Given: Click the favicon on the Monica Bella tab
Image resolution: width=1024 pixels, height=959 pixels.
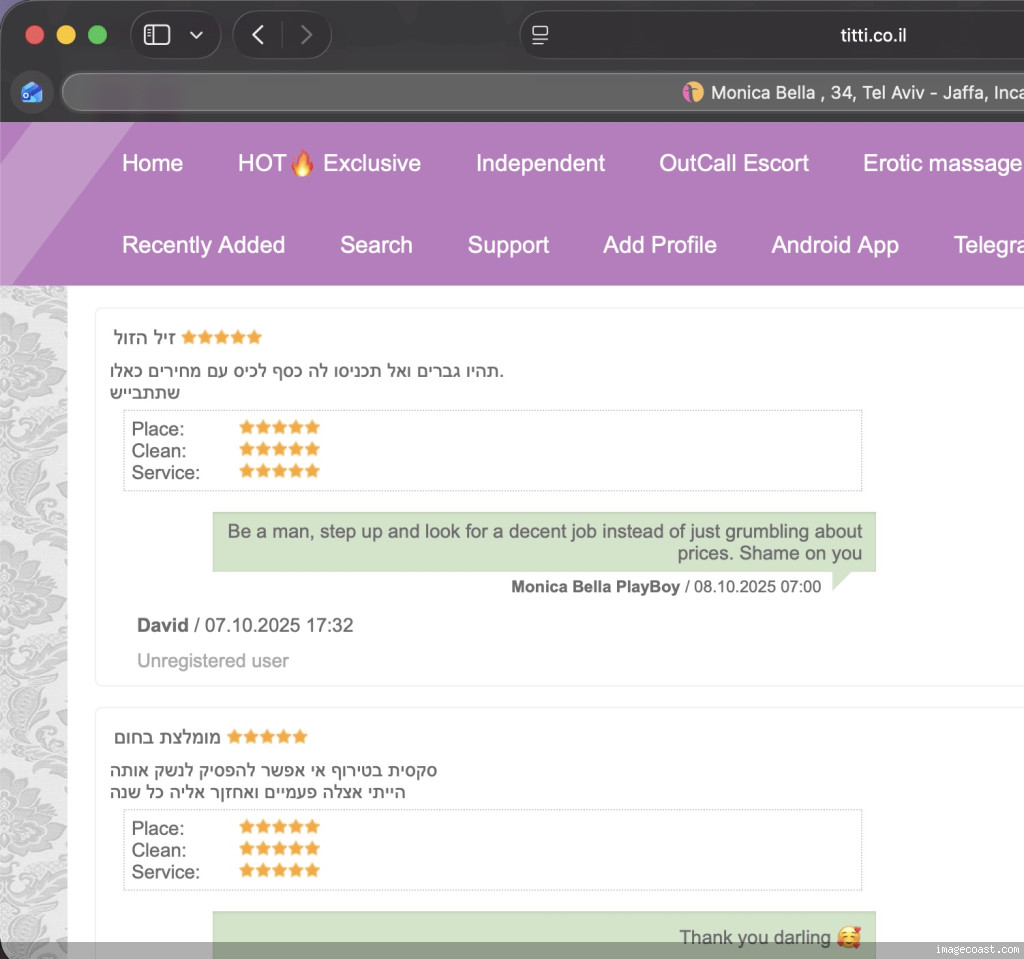Looking at the screenshot, I should 692,93.
